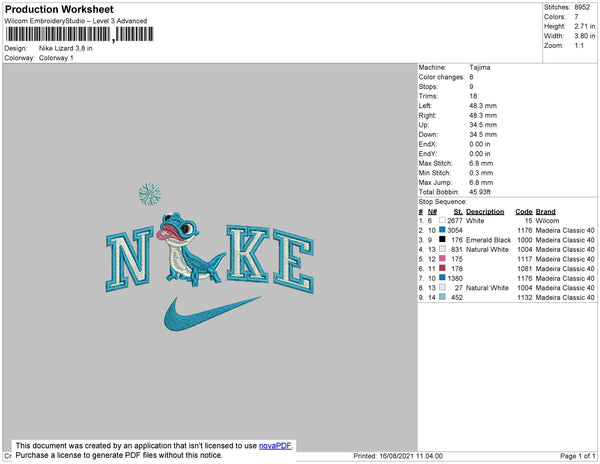Pick the red swatch beside stitch count 178

click(x=442, y=268)
